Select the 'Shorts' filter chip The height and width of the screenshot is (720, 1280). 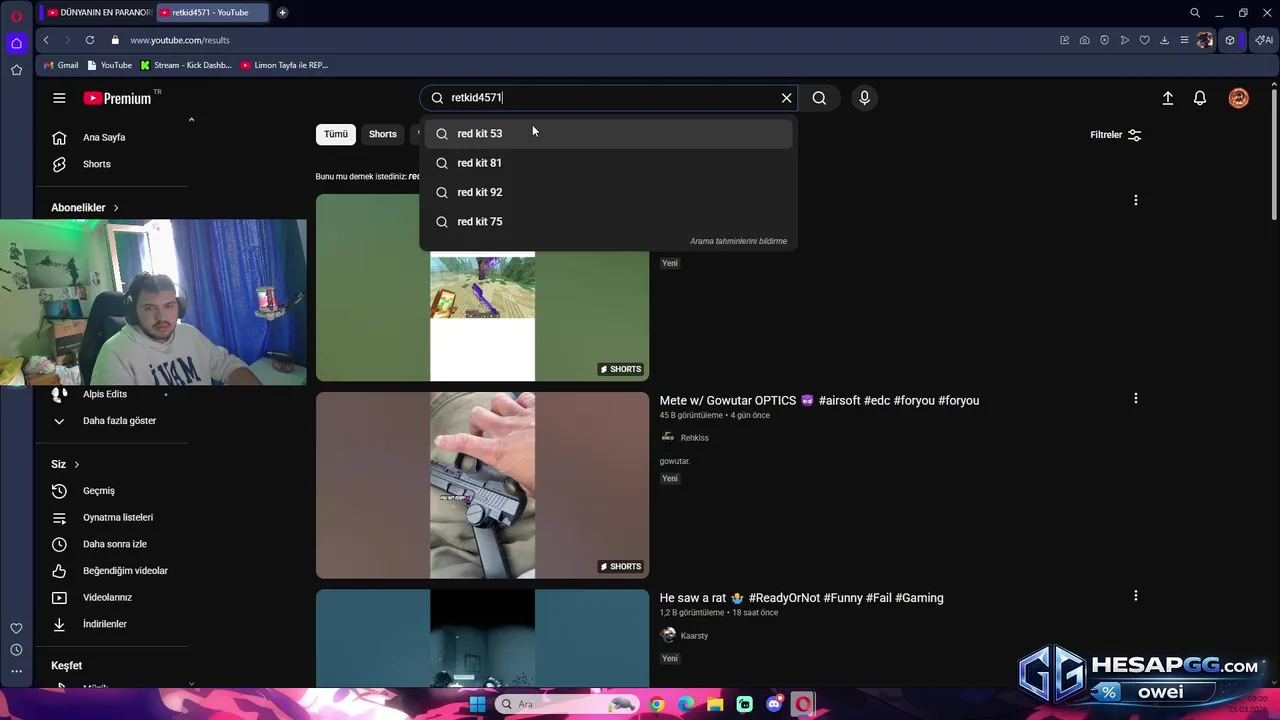pyautogui.click(x=383, y=134)
